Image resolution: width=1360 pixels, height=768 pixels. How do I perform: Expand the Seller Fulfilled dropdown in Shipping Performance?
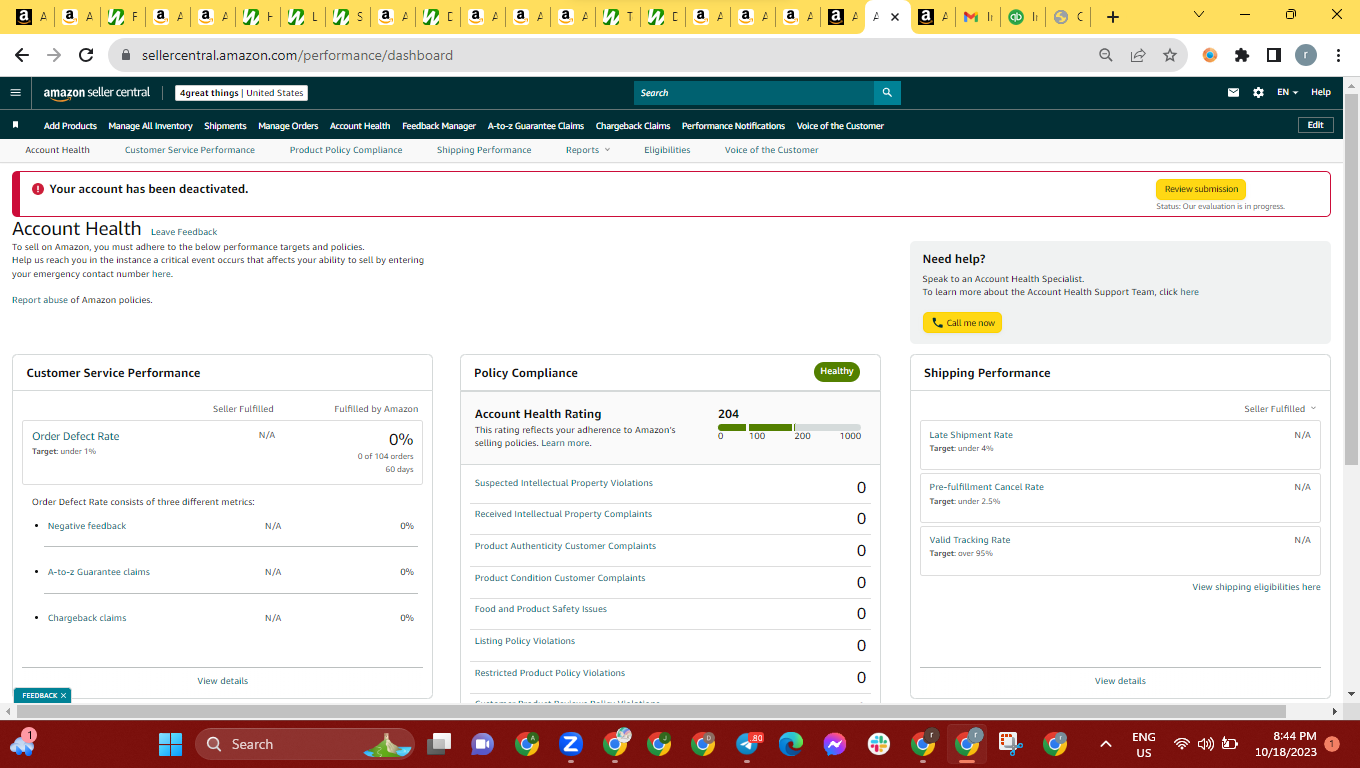(x=1280, y=409)
